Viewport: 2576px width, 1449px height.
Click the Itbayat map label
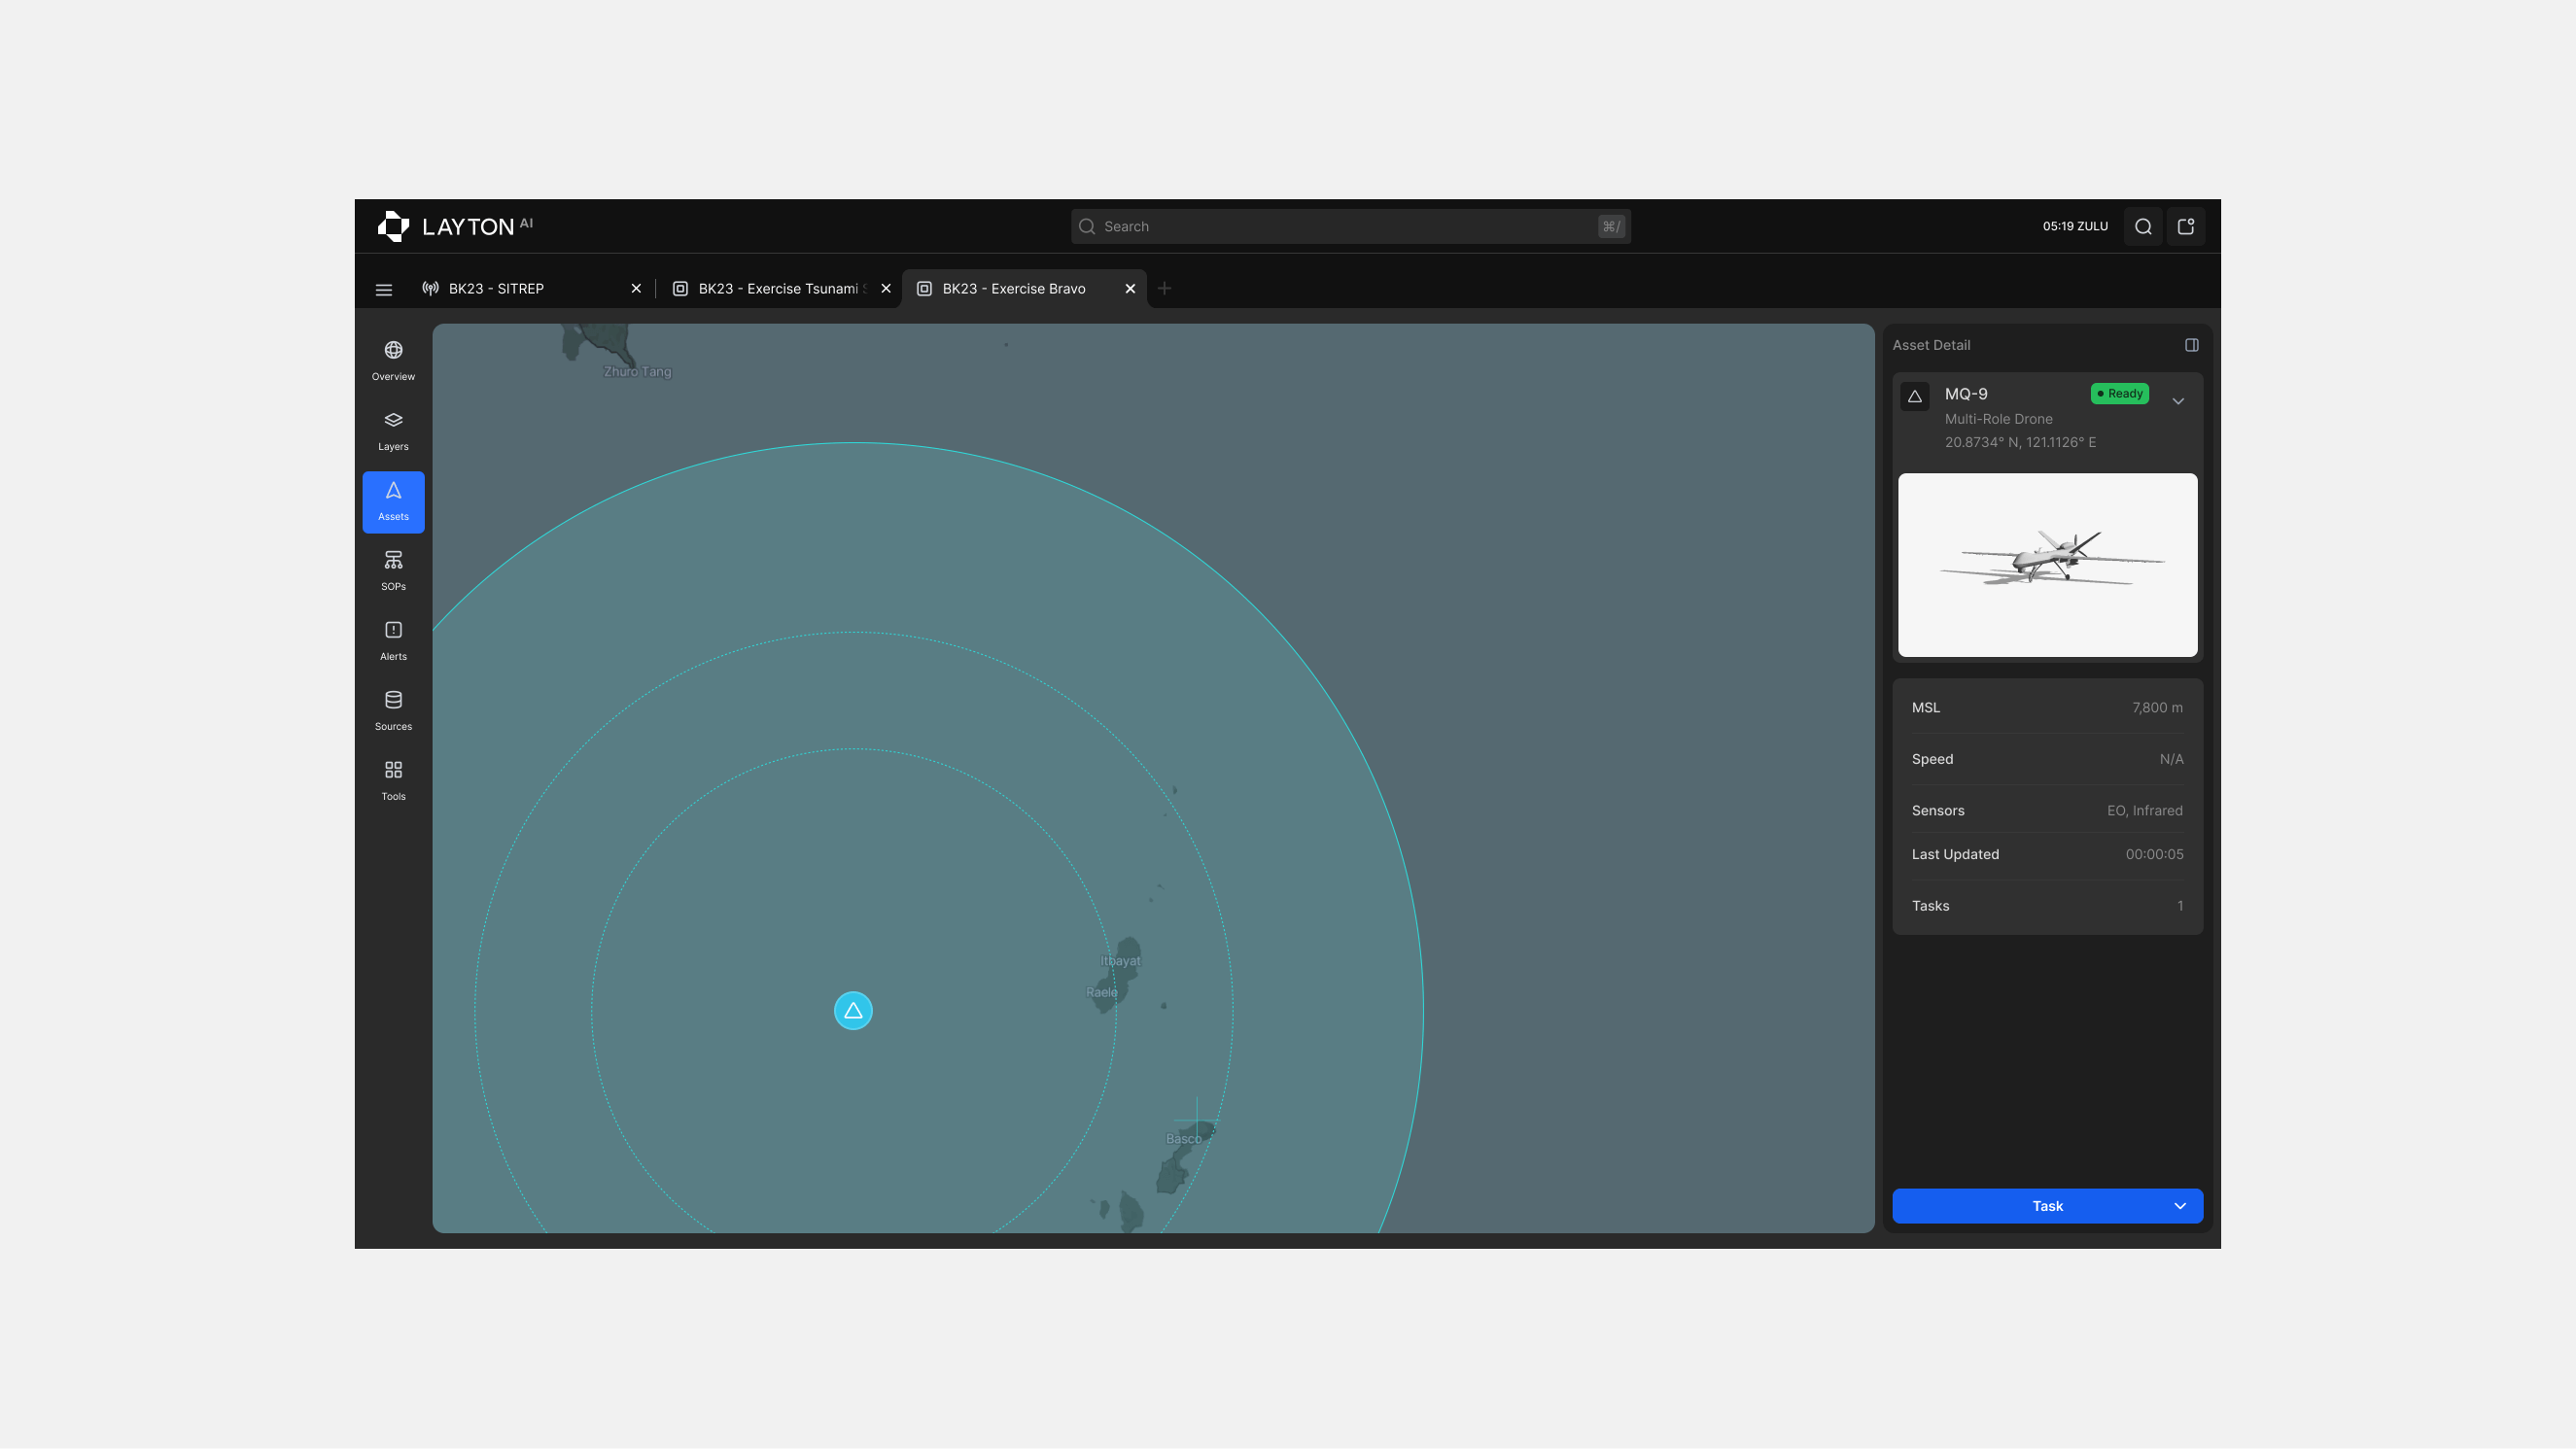point(1120,961)
